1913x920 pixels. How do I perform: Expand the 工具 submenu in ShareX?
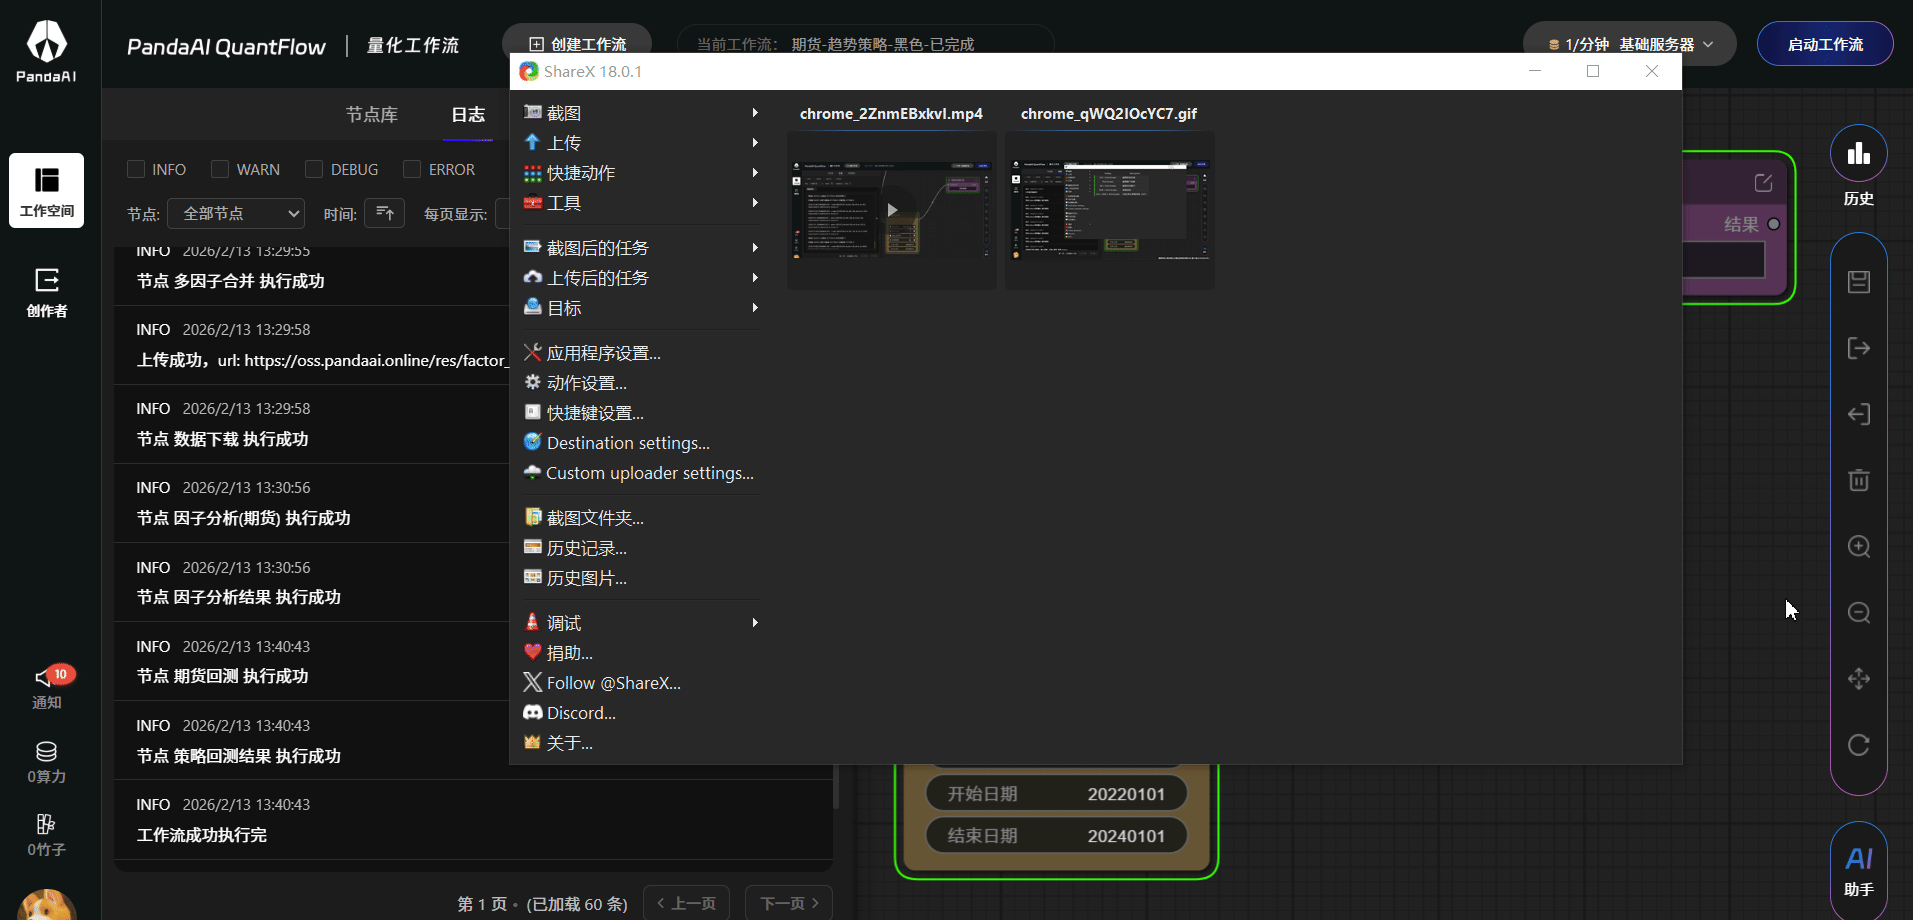(641, 203)
